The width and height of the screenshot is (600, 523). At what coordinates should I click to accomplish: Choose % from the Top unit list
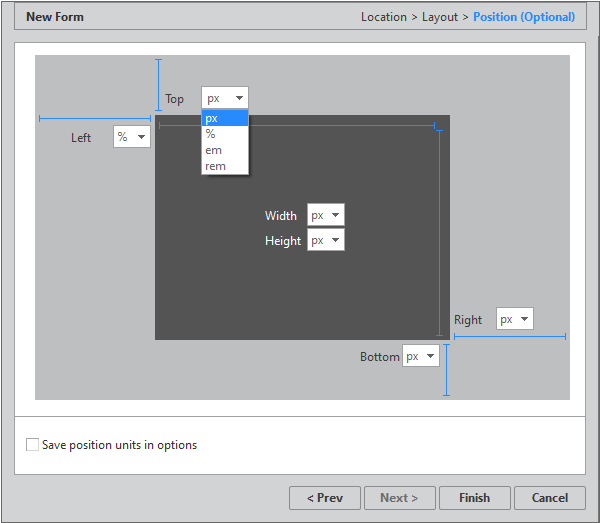point(225,134)
